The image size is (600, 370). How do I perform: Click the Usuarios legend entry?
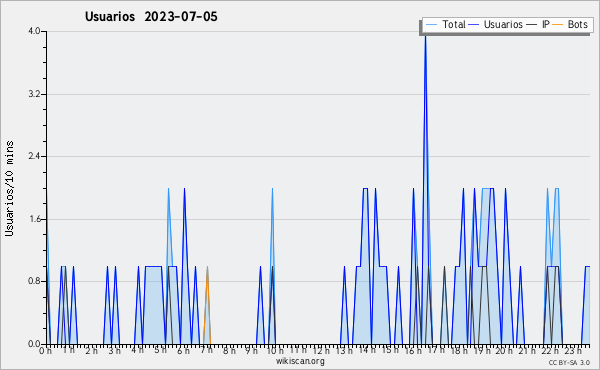pyautogui.click(x=496, y=24)
